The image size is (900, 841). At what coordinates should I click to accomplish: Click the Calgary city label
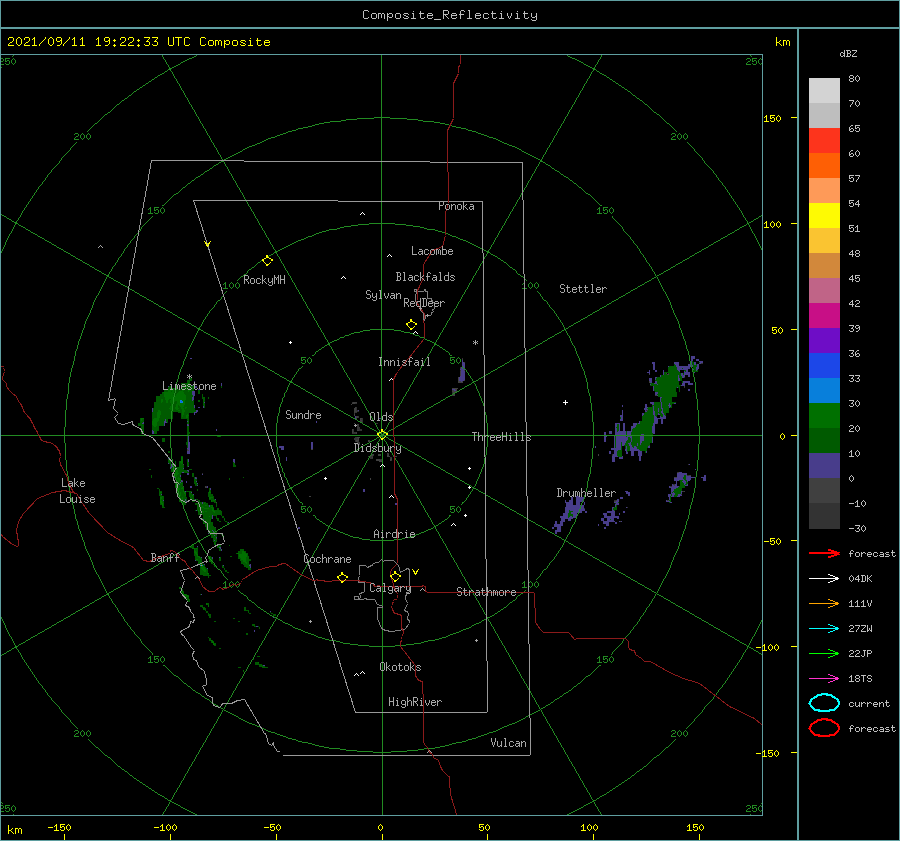(390, 588)
